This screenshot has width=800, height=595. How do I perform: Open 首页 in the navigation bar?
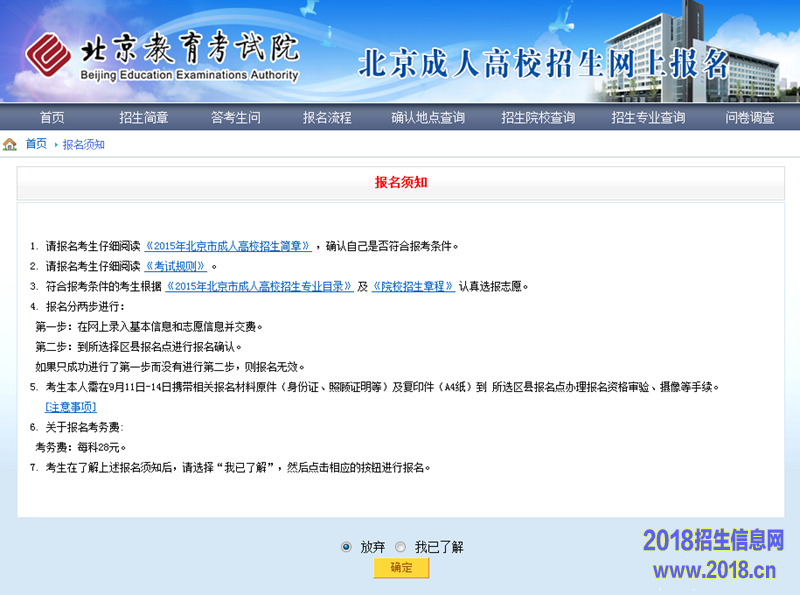pos(52,117)
